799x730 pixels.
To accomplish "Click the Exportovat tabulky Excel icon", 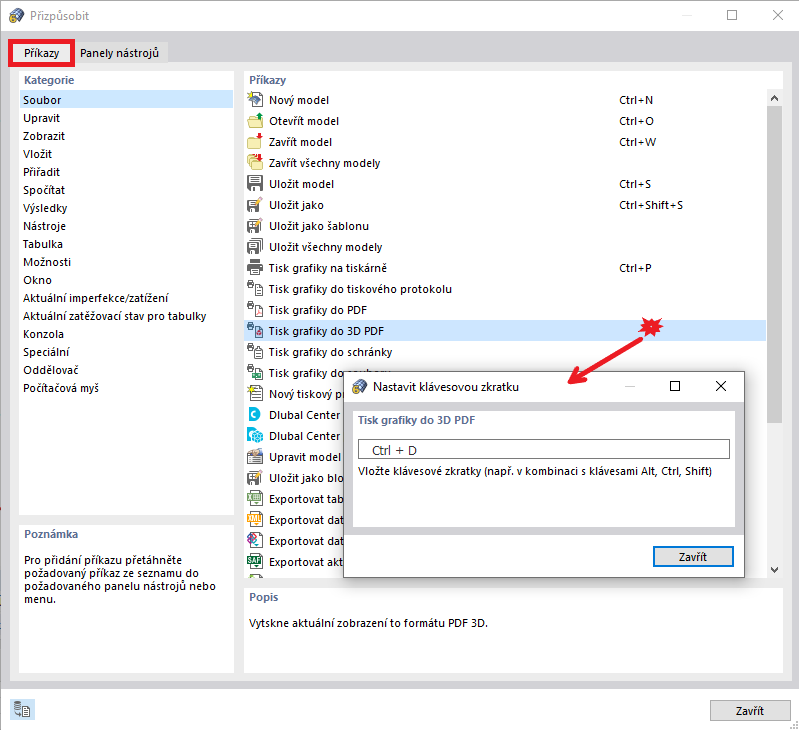I will (255, 498).
